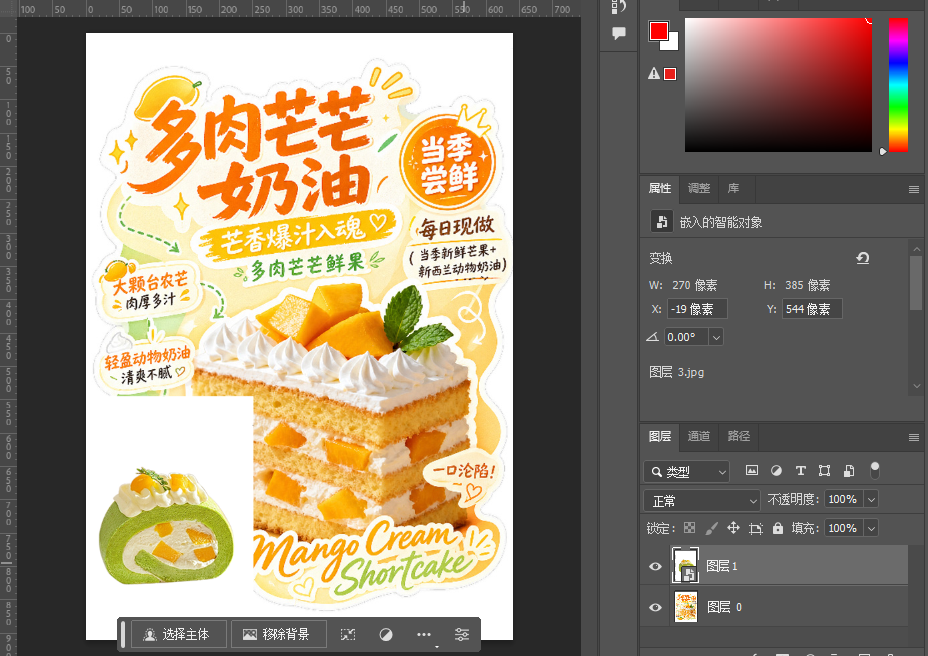The height and width of the screenshot is (656, 928).
Task: Filter layers by smart objects icon
Action: pyautogui.click(x=849, y=471)
